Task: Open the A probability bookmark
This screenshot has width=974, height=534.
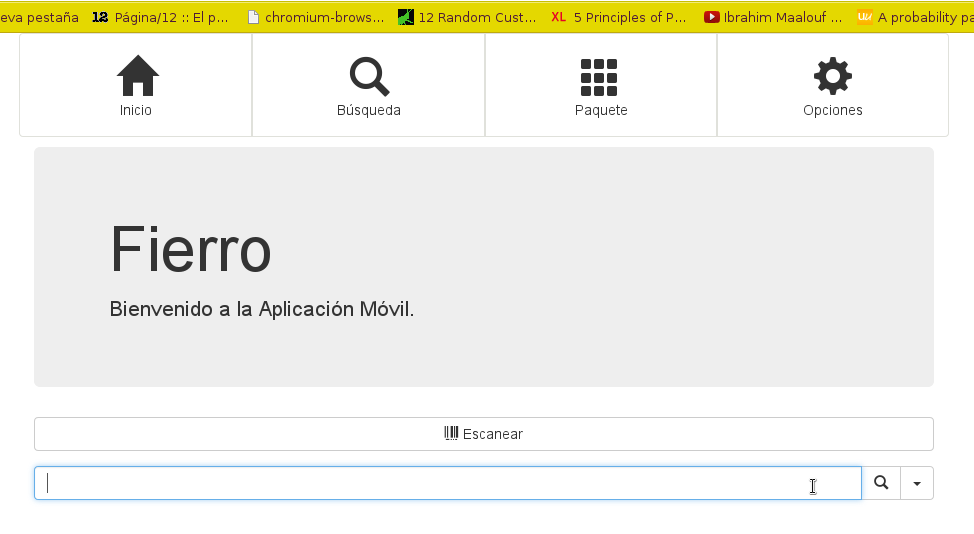Action: click(x=916, y=17)
